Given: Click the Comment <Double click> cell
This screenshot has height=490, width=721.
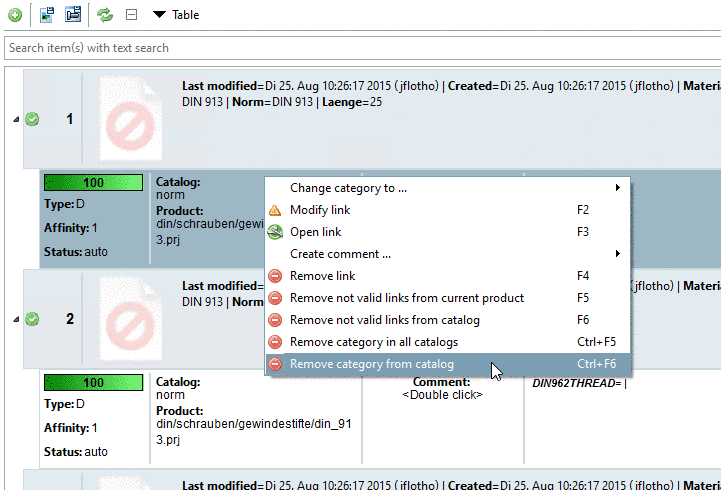Looking at the screenshot, I should point(442,388).
